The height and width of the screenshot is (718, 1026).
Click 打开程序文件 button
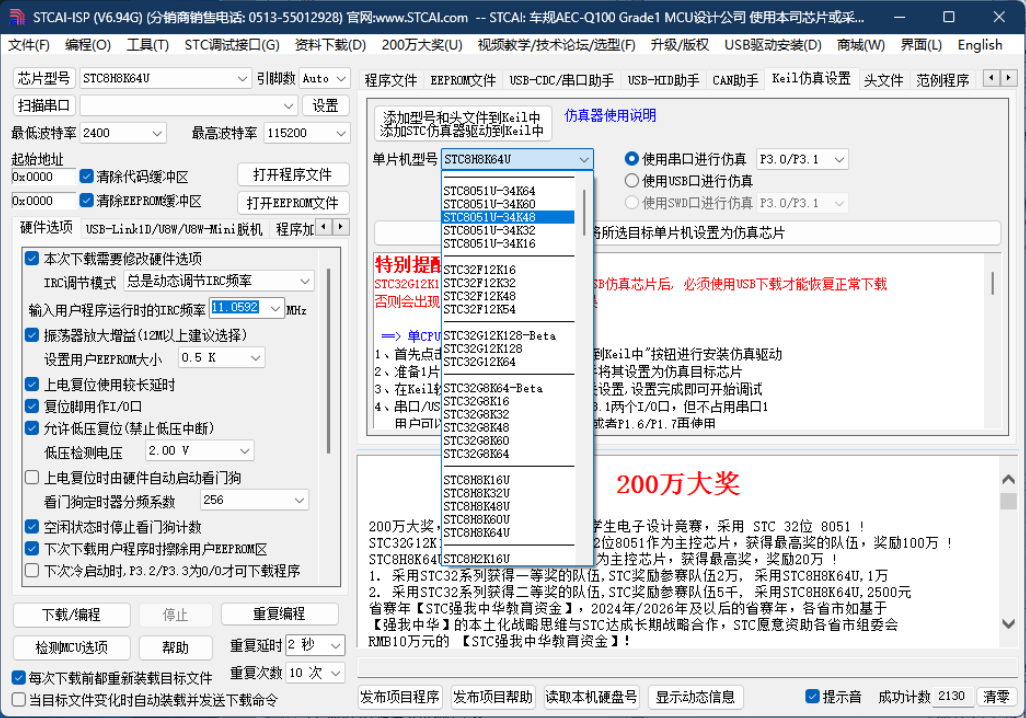(292, 175)
